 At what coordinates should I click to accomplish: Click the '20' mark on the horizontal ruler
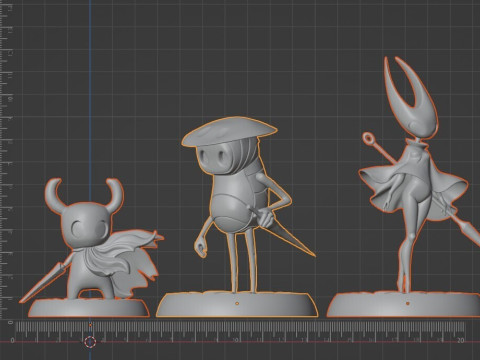point(460,340)
